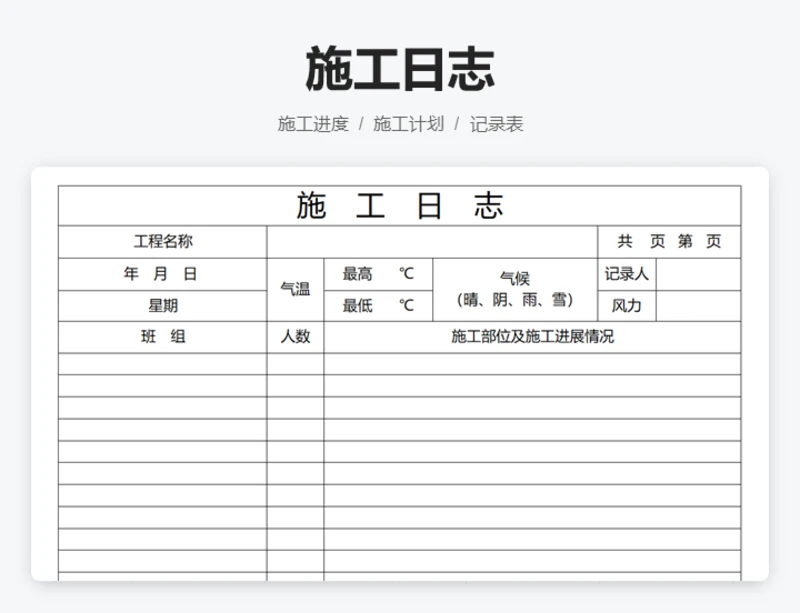Click the 记录人 label cell
800x613 pixels.
point(627,275)
